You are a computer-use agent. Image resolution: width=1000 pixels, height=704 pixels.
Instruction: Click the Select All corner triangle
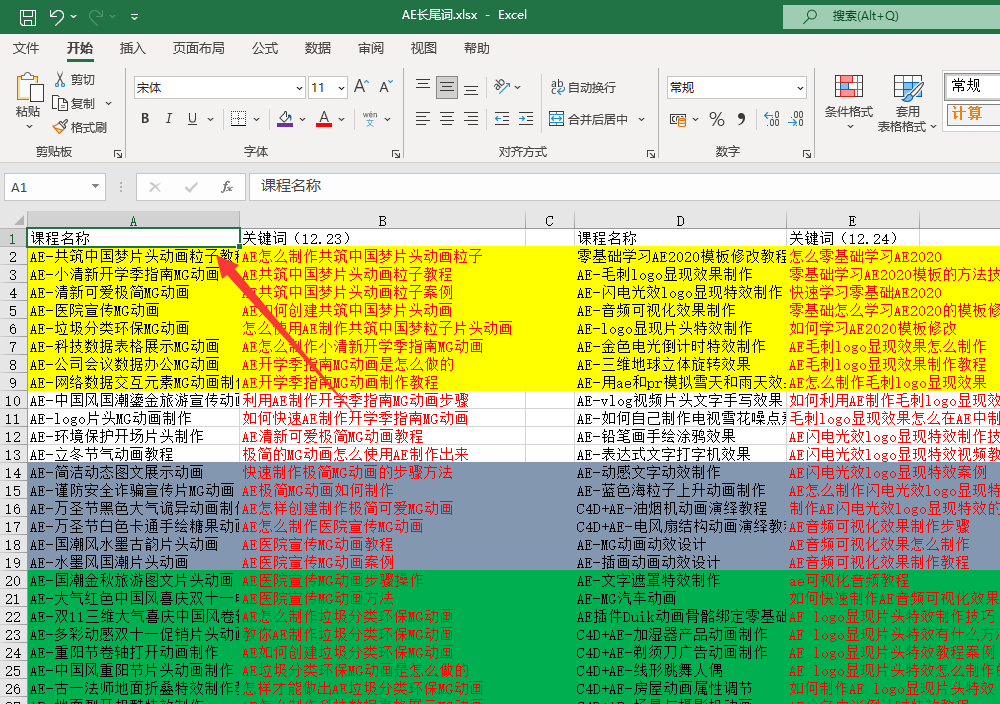pyautogui.click(x=17, y=221)
